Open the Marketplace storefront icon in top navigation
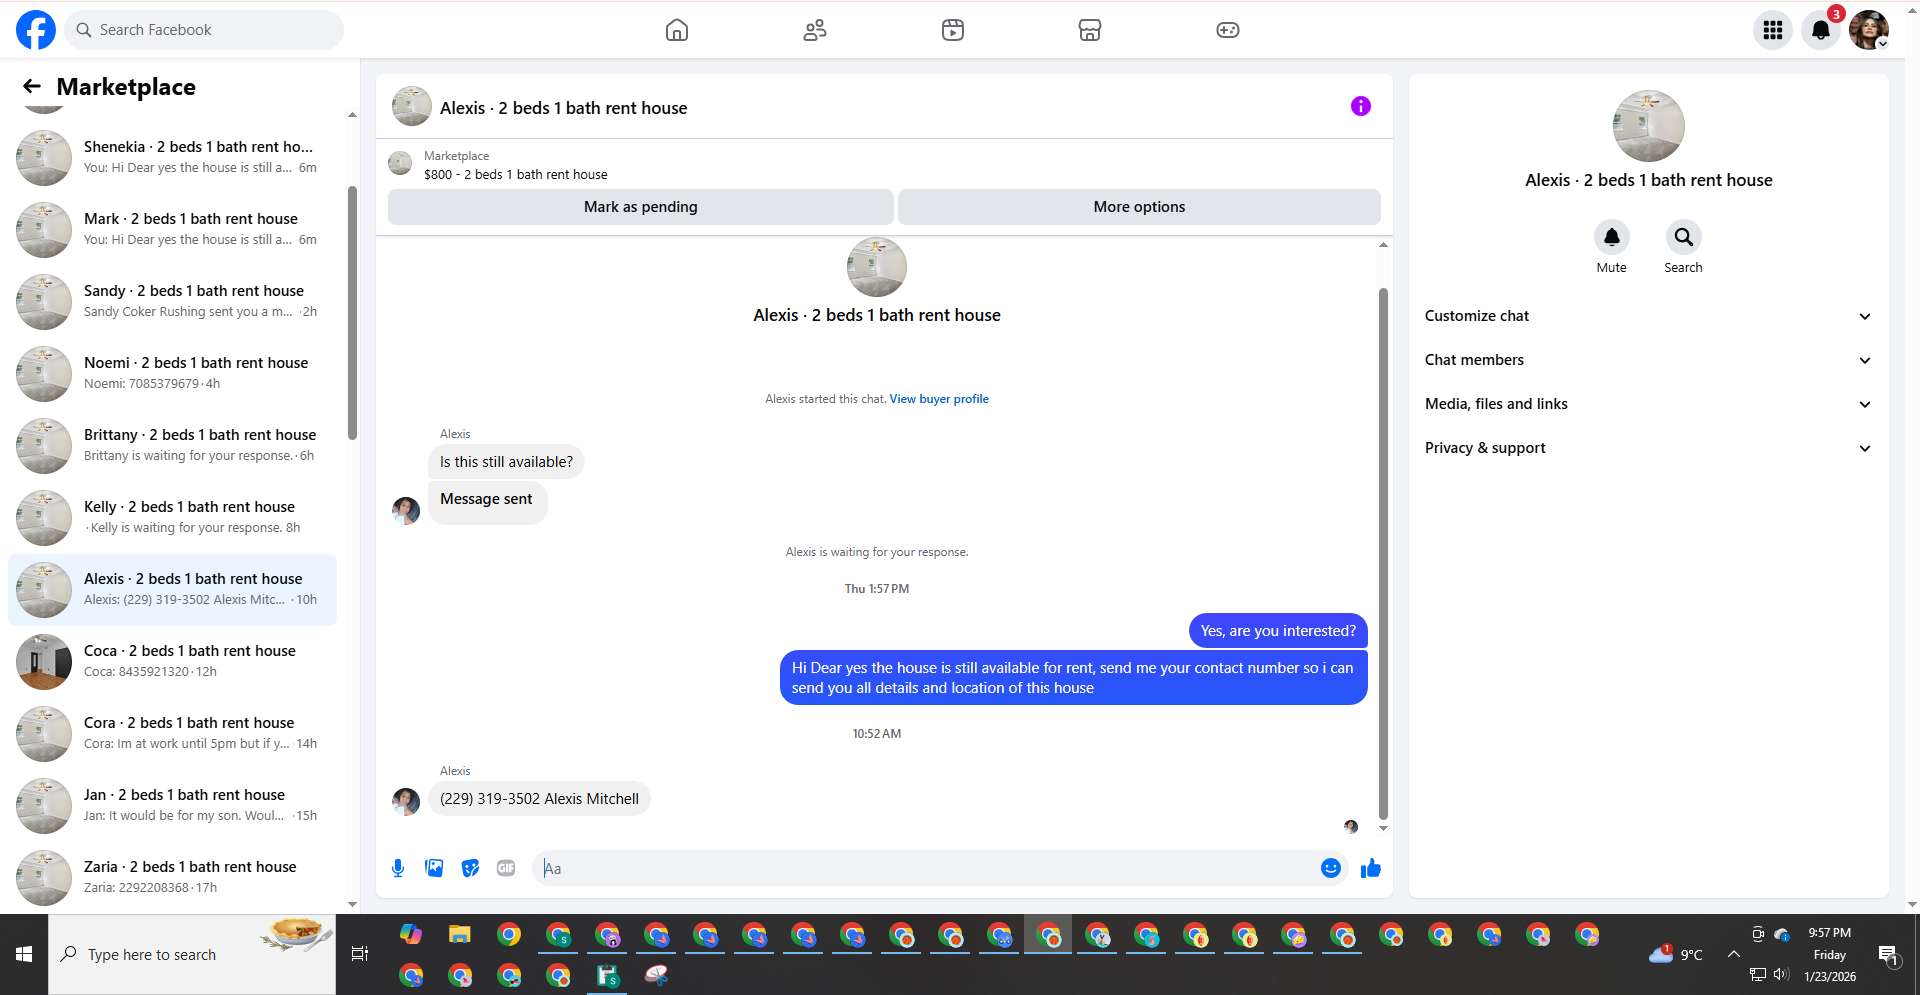 pos(1090,30)
